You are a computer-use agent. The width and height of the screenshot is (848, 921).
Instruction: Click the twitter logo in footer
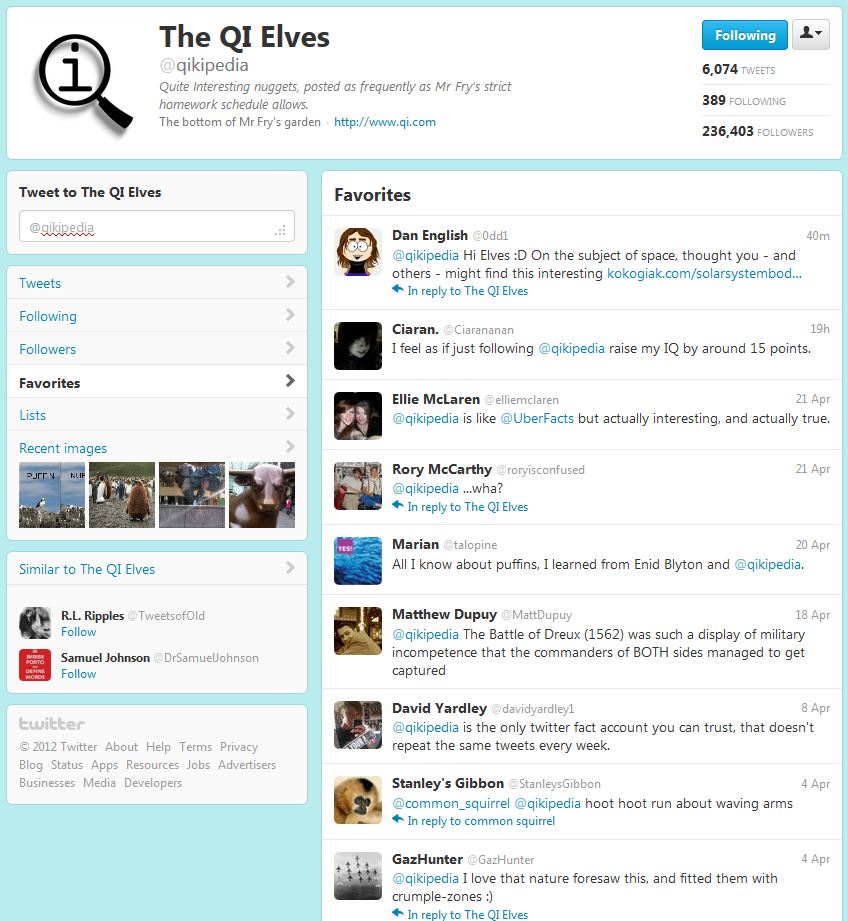pos(52,724)
